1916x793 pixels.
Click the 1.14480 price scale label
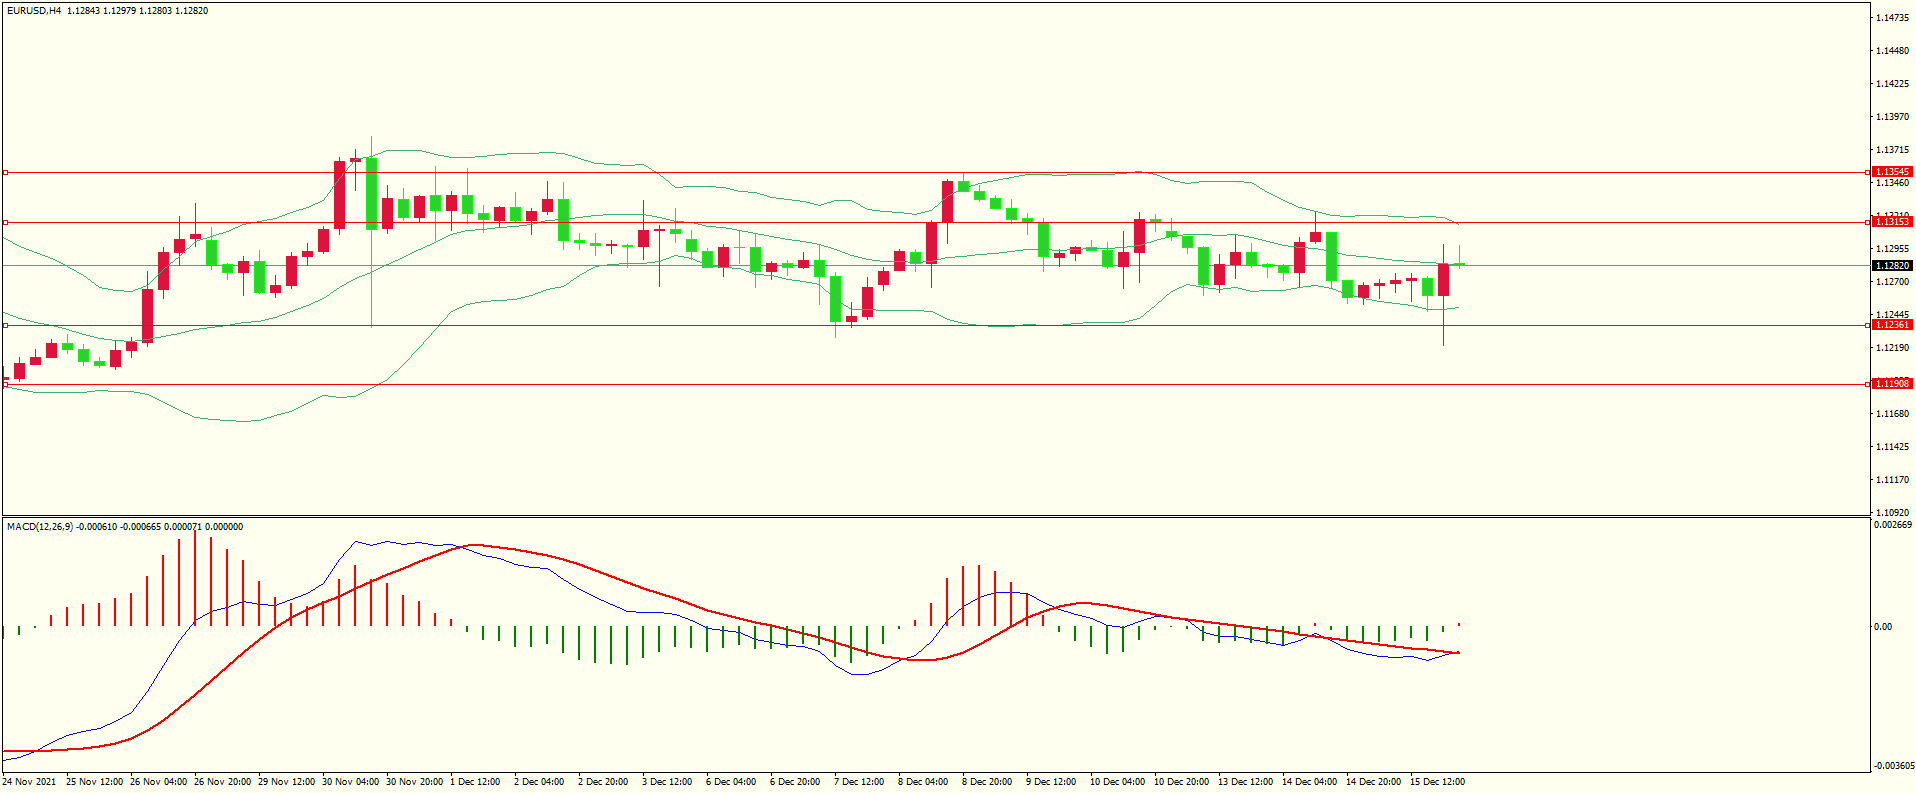[1892, 51]
